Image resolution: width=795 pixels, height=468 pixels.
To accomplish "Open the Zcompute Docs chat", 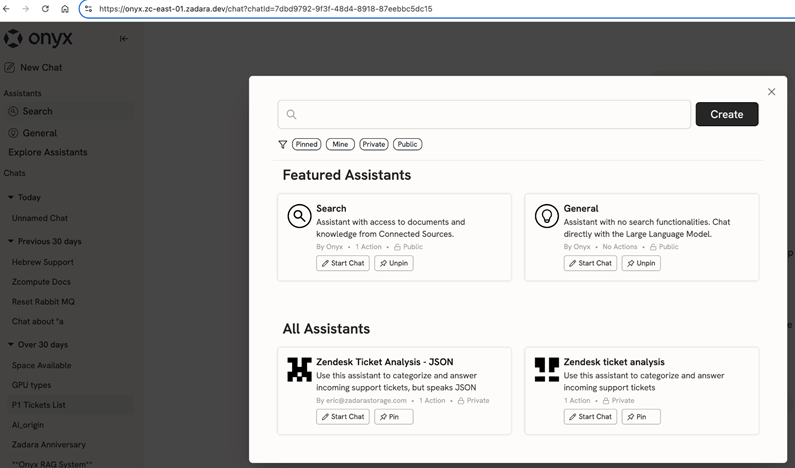I will (x=41, y=282).
